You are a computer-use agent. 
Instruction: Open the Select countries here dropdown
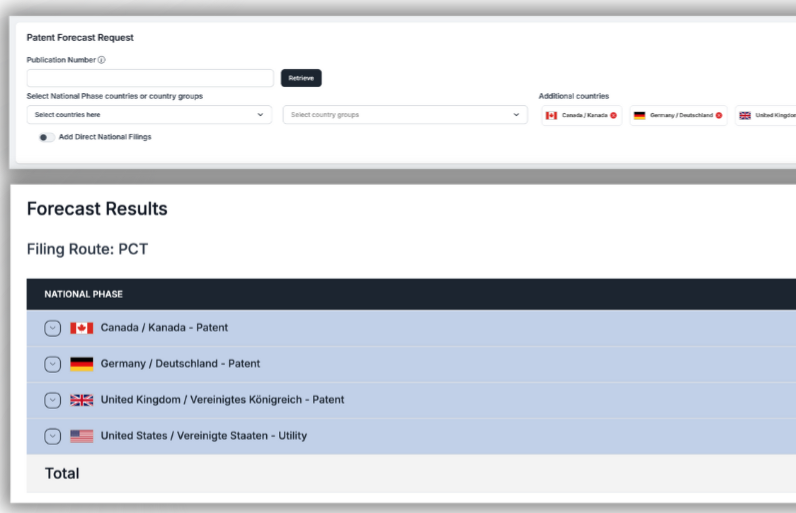(x=150, y=115)
